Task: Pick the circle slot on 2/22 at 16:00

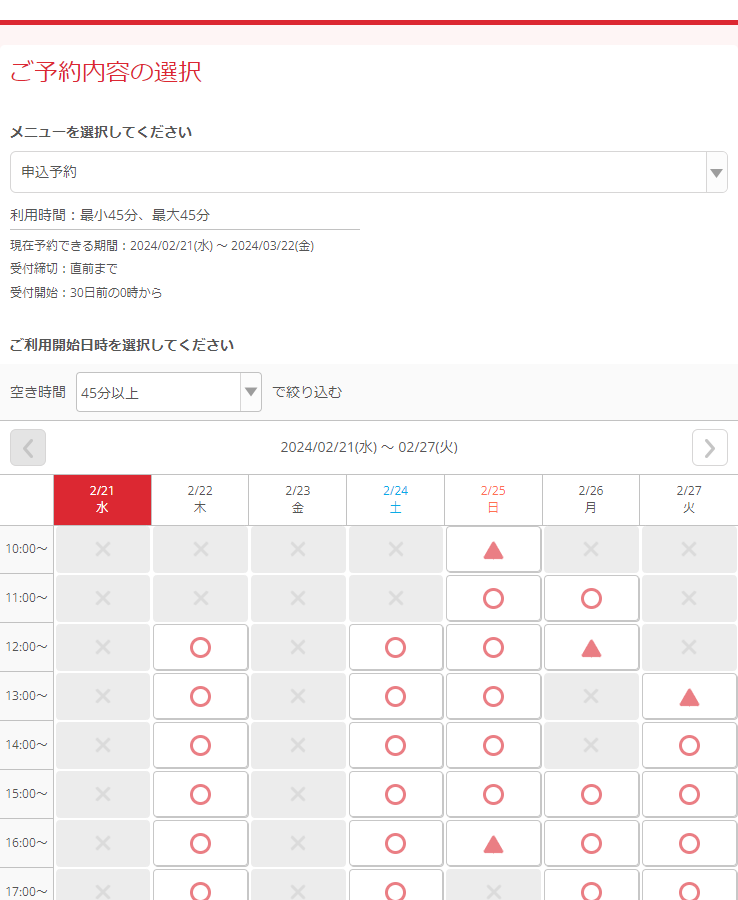Action: pyautogui.click(x=200, y=843)
